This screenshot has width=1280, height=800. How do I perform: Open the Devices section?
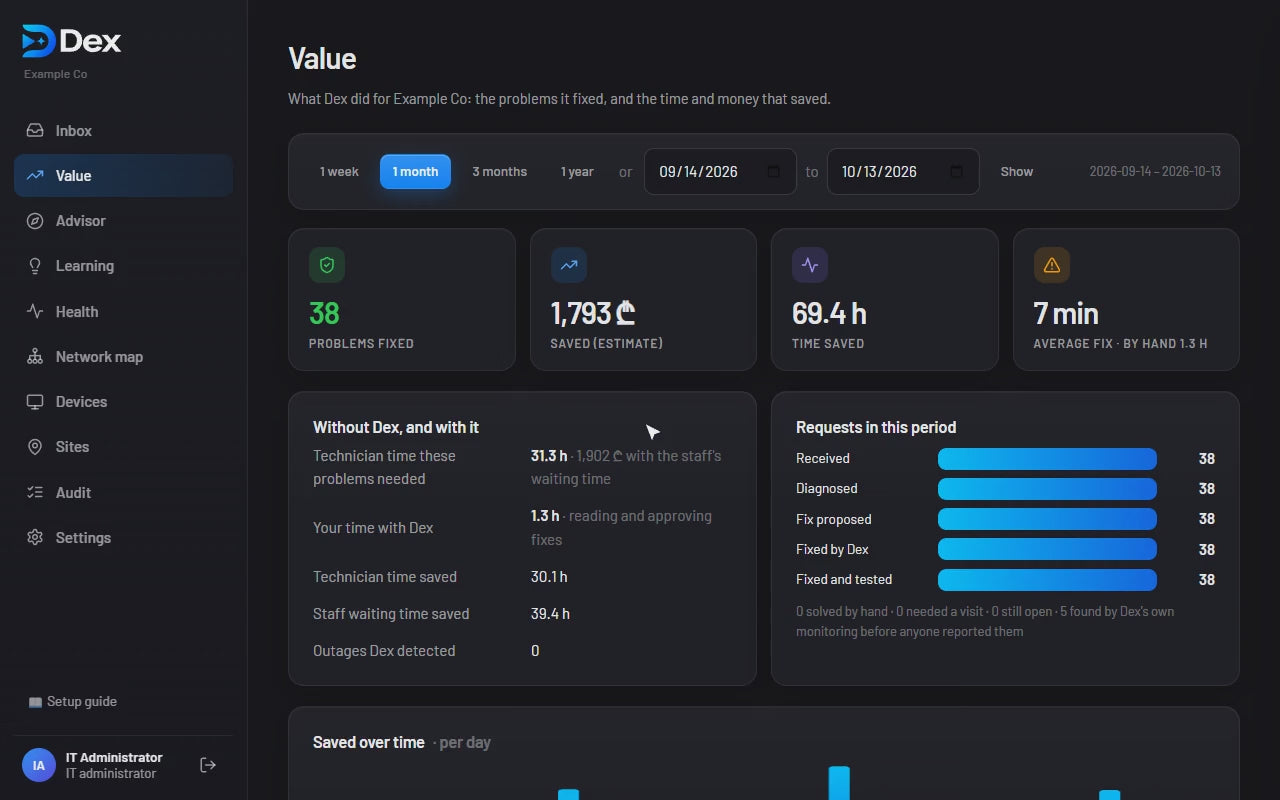pyautogui.click(x=123, y=402)
